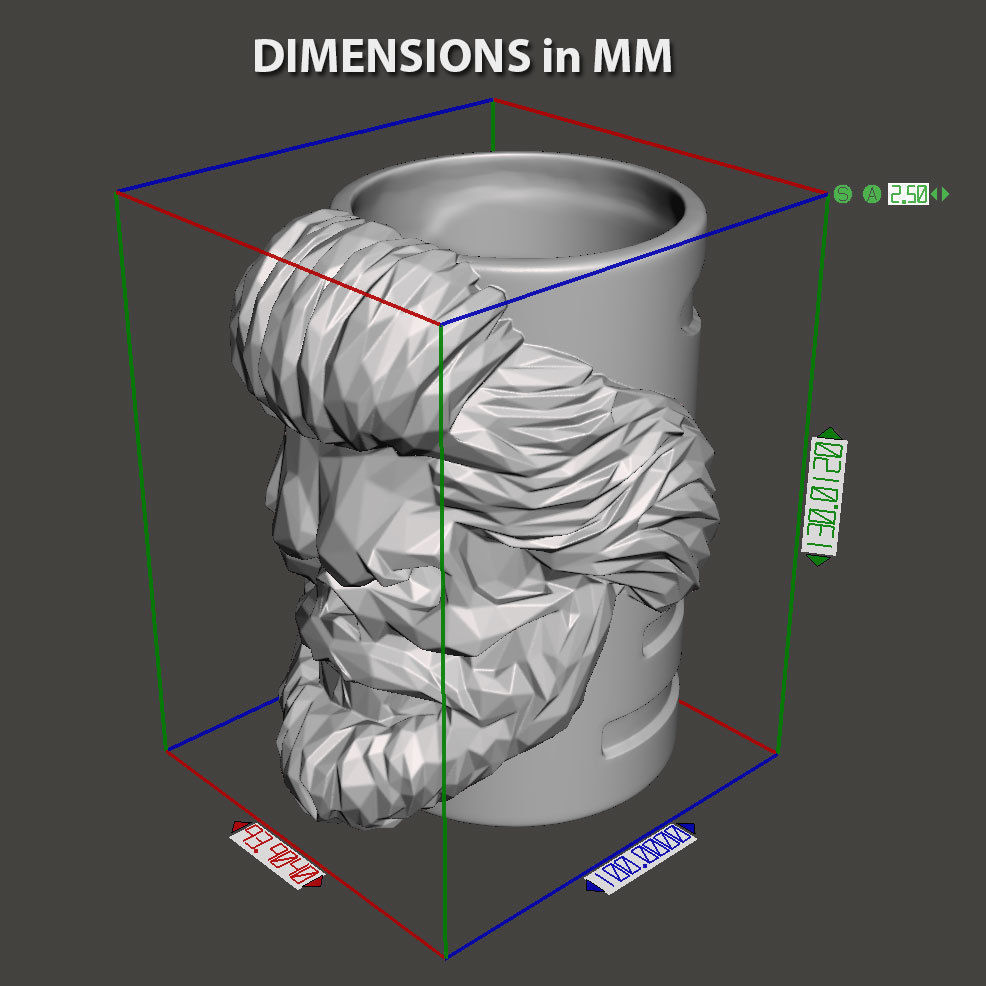Click the green A circle icon
The image size is (986, 986).
(872, 194)
